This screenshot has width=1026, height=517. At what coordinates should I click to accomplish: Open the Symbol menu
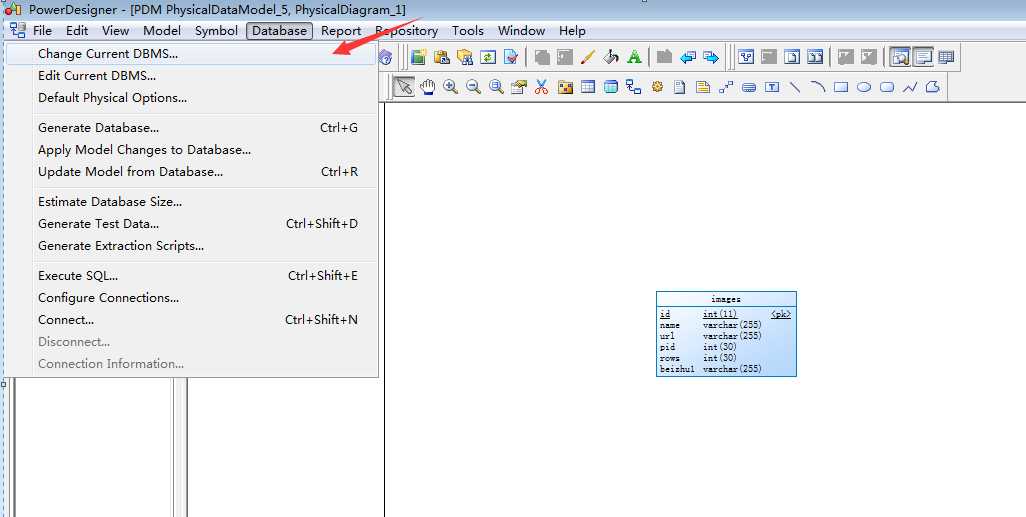[x=217, y=31]
